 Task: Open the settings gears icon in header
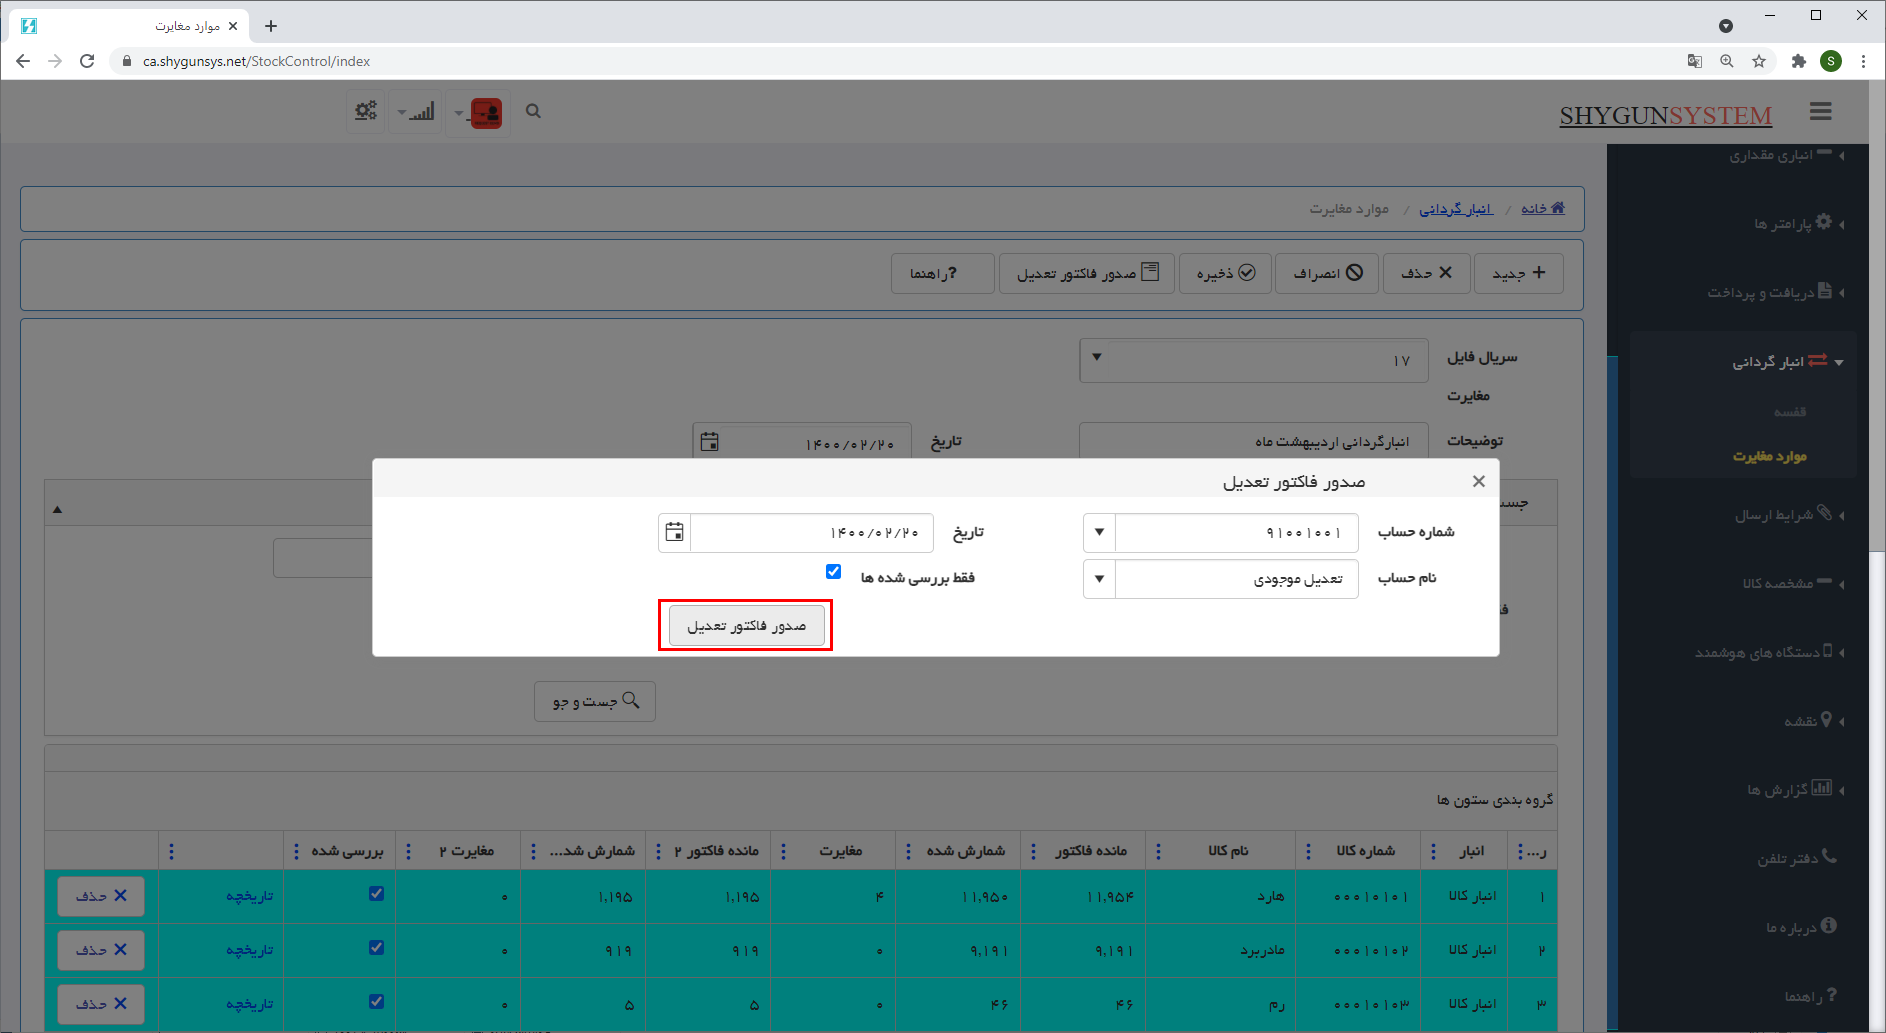point(366,112)
